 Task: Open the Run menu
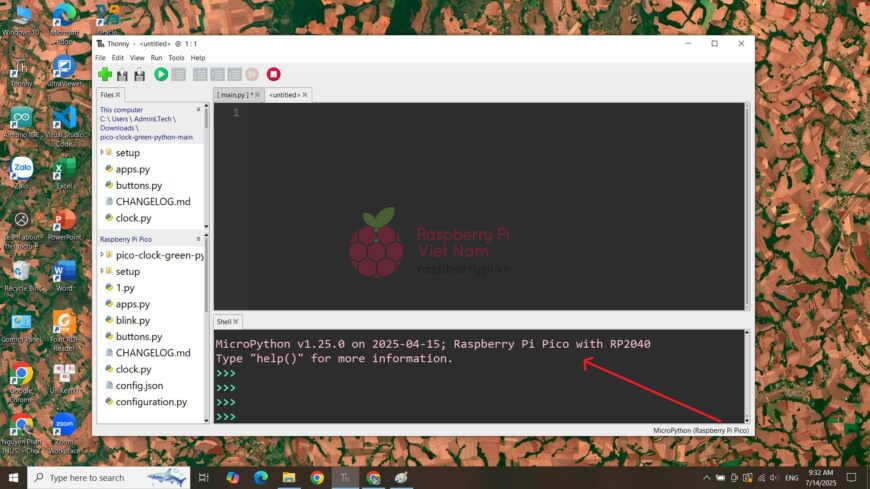click(156, 58)
